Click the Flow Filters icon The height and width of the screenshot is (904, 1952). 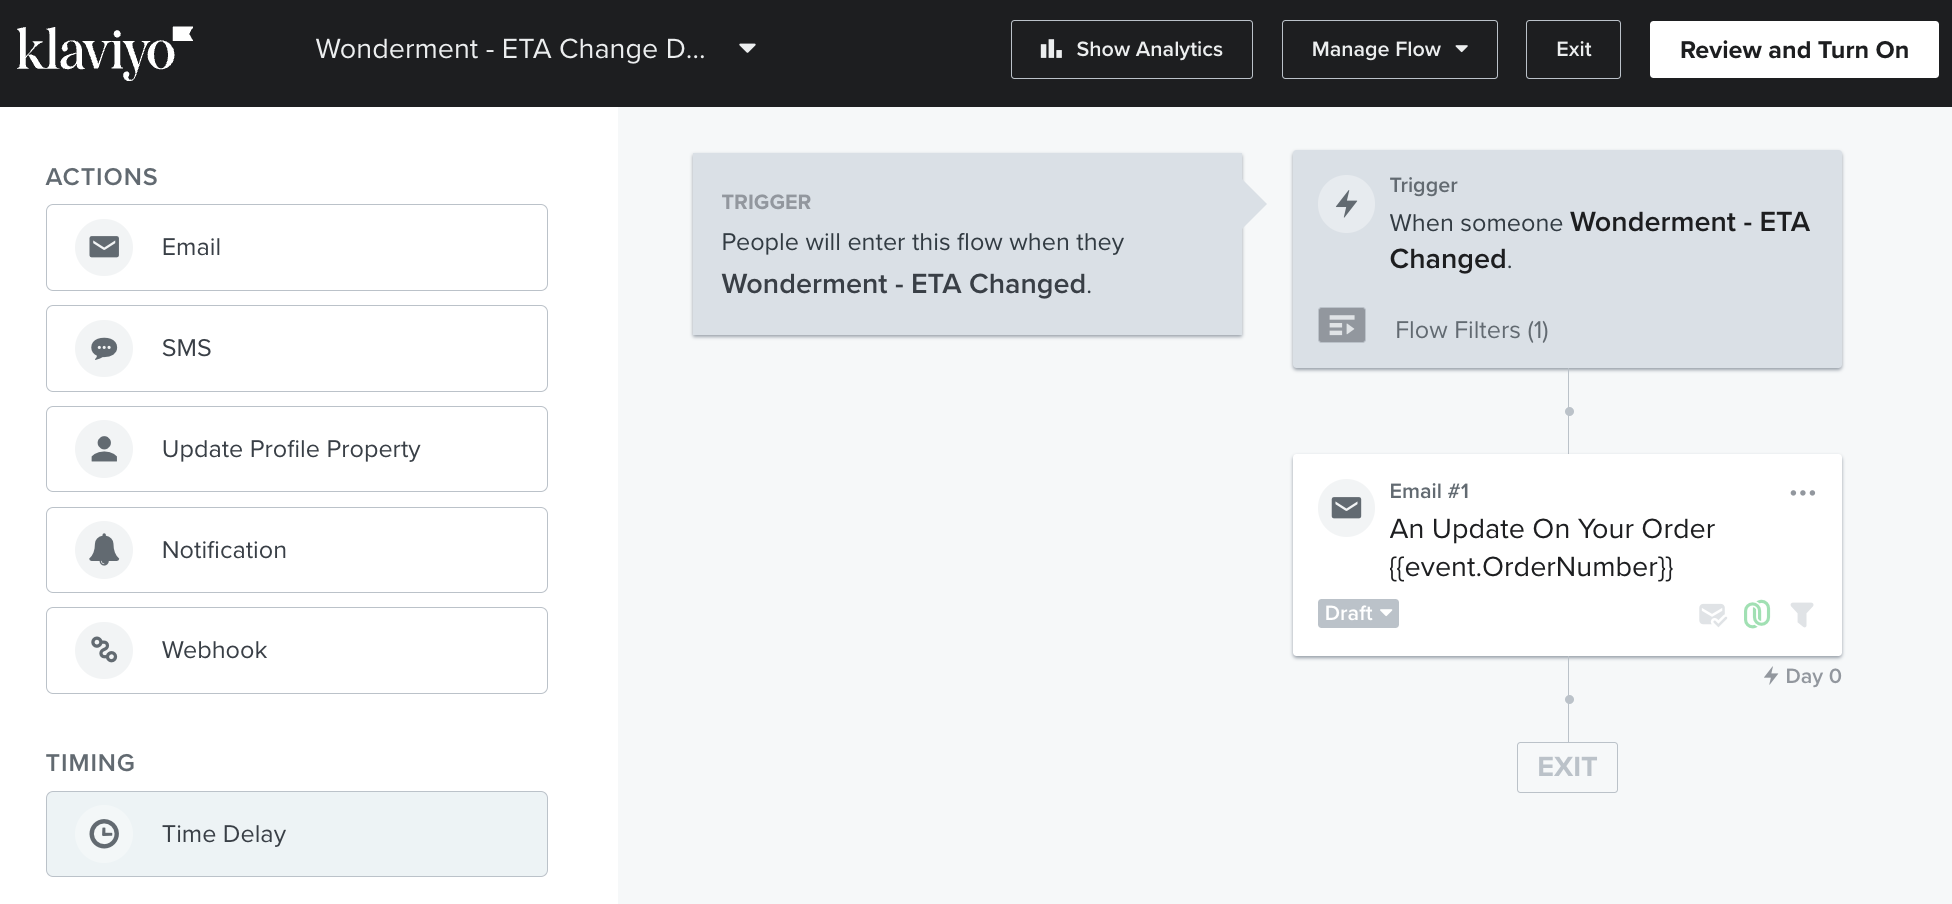(x=1342, y=325)
